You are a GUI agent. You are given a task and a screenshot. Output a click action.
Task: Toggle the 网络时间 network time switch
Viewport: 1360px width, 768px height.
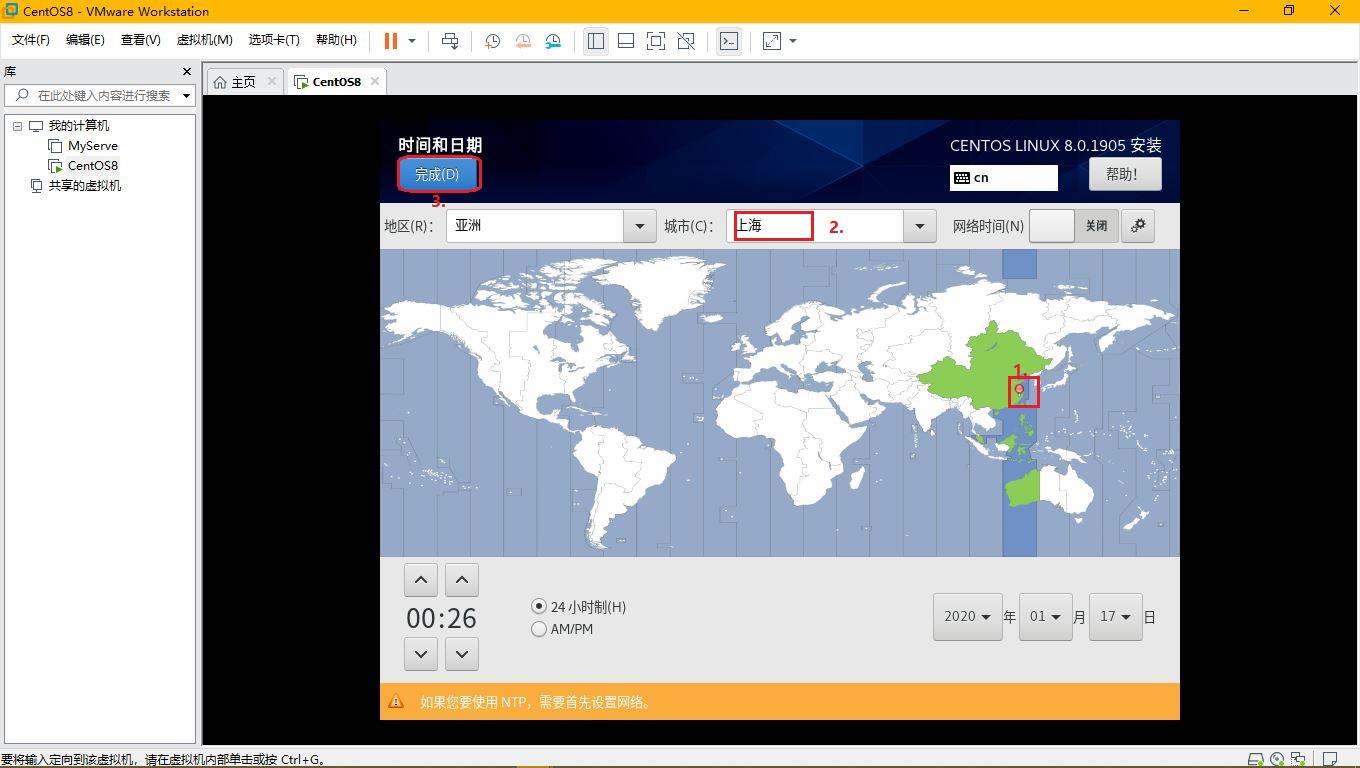[1074, 226]
